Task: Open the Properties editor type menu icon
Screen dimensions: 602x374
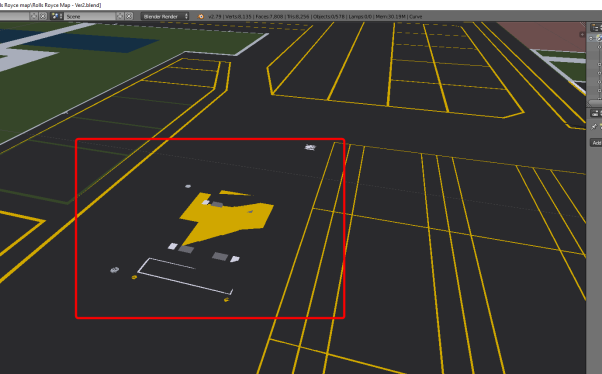Action: pyautogui.click(x=595, y=113)
